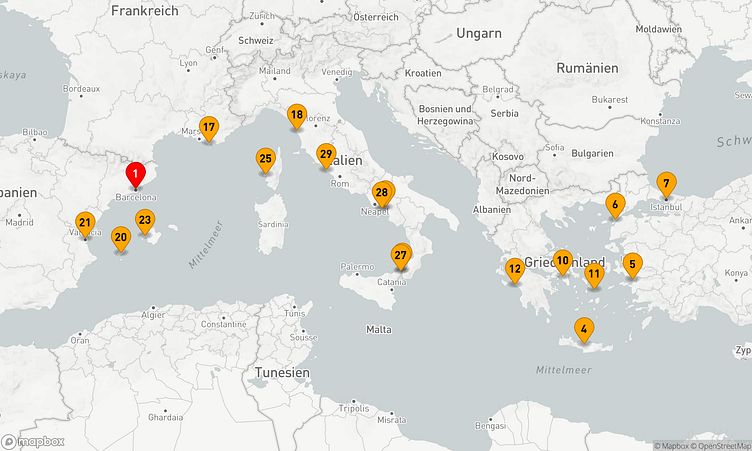Select marker 11 in the Aegean Sea

[594, 274]
